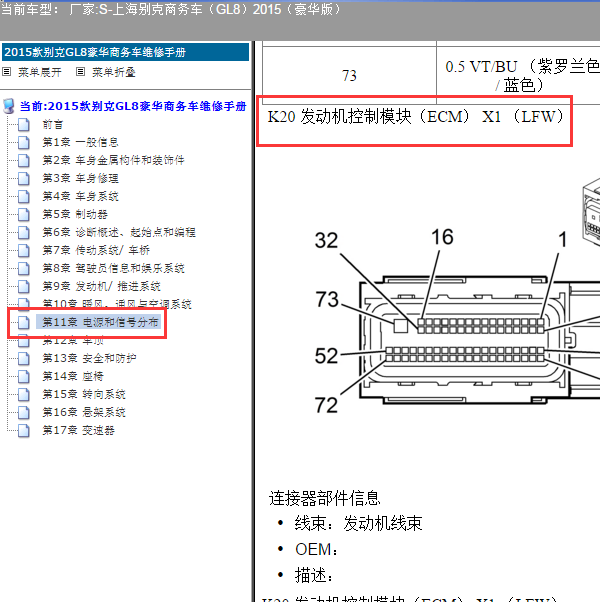Select 第4章 车身系统
The image size is (600, 602).
80,197
